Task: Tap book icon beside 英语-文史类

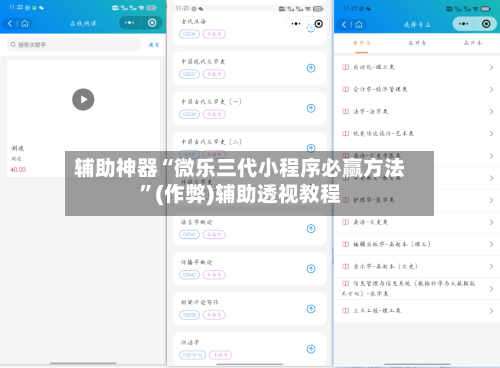Action: [346, 222]
